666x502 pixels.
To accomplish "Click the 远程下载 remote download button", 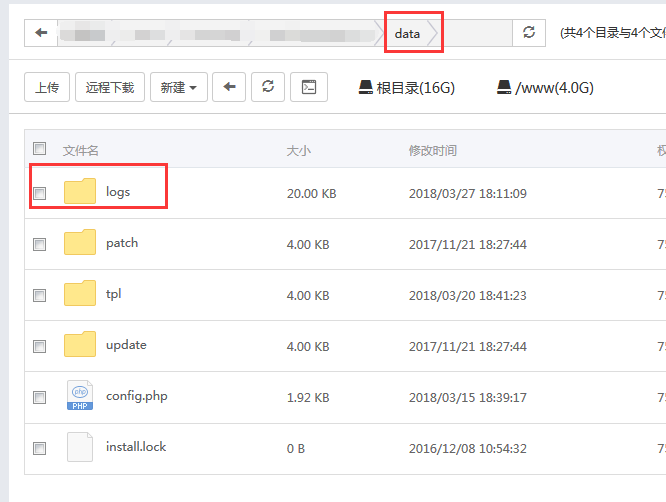I will coord(110,87).
